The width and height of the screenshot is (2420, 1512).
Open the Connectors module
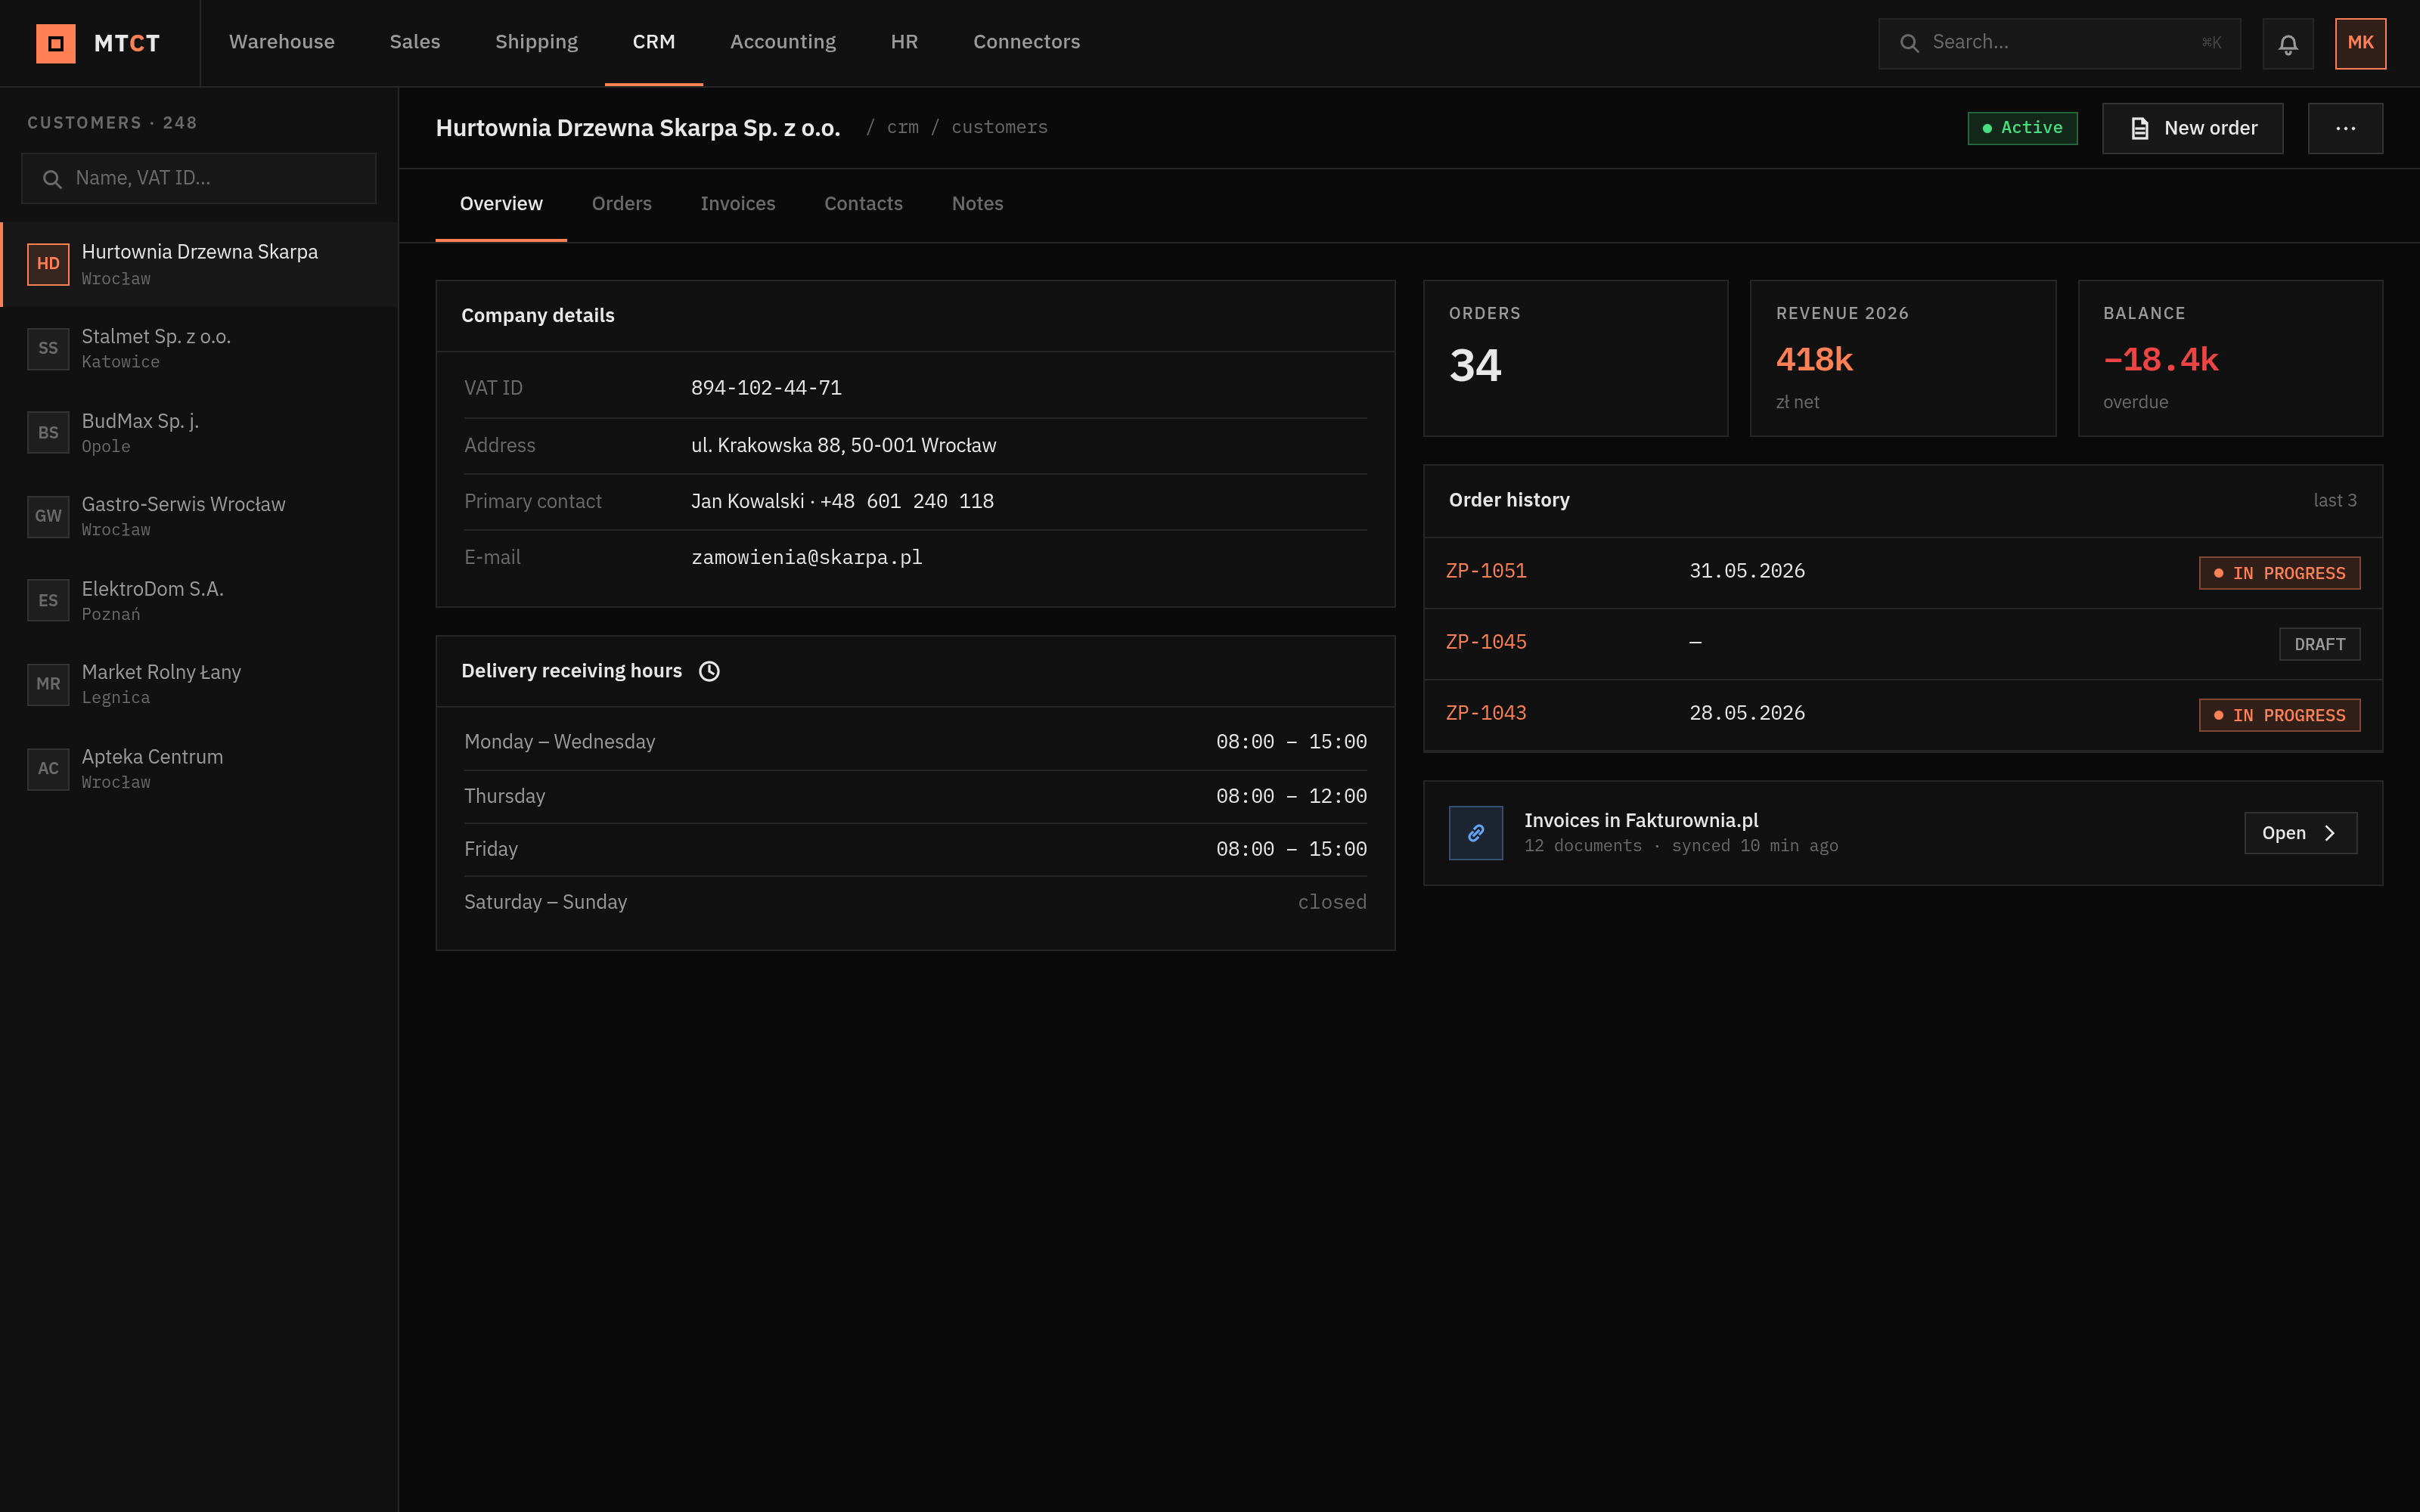click(1026, 42)
